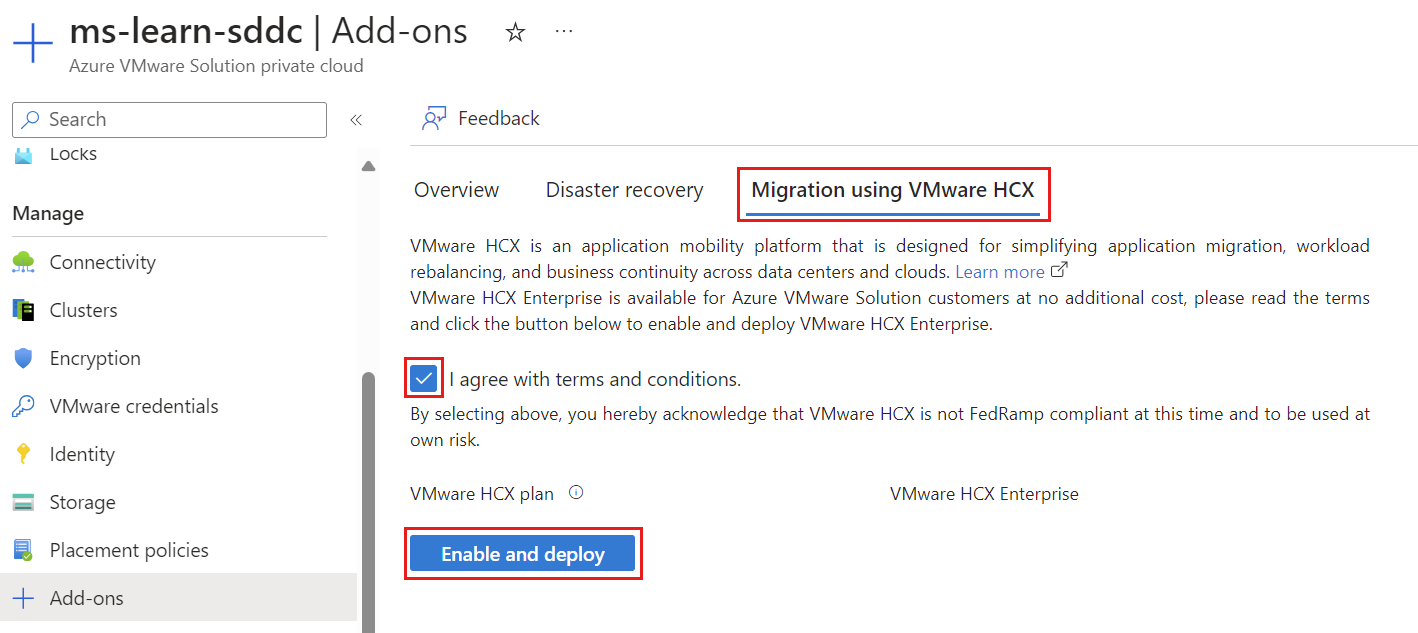This screenshot has width=1418, height=633.
Task: Switch to the Overview tab
Action: (456, 189)
